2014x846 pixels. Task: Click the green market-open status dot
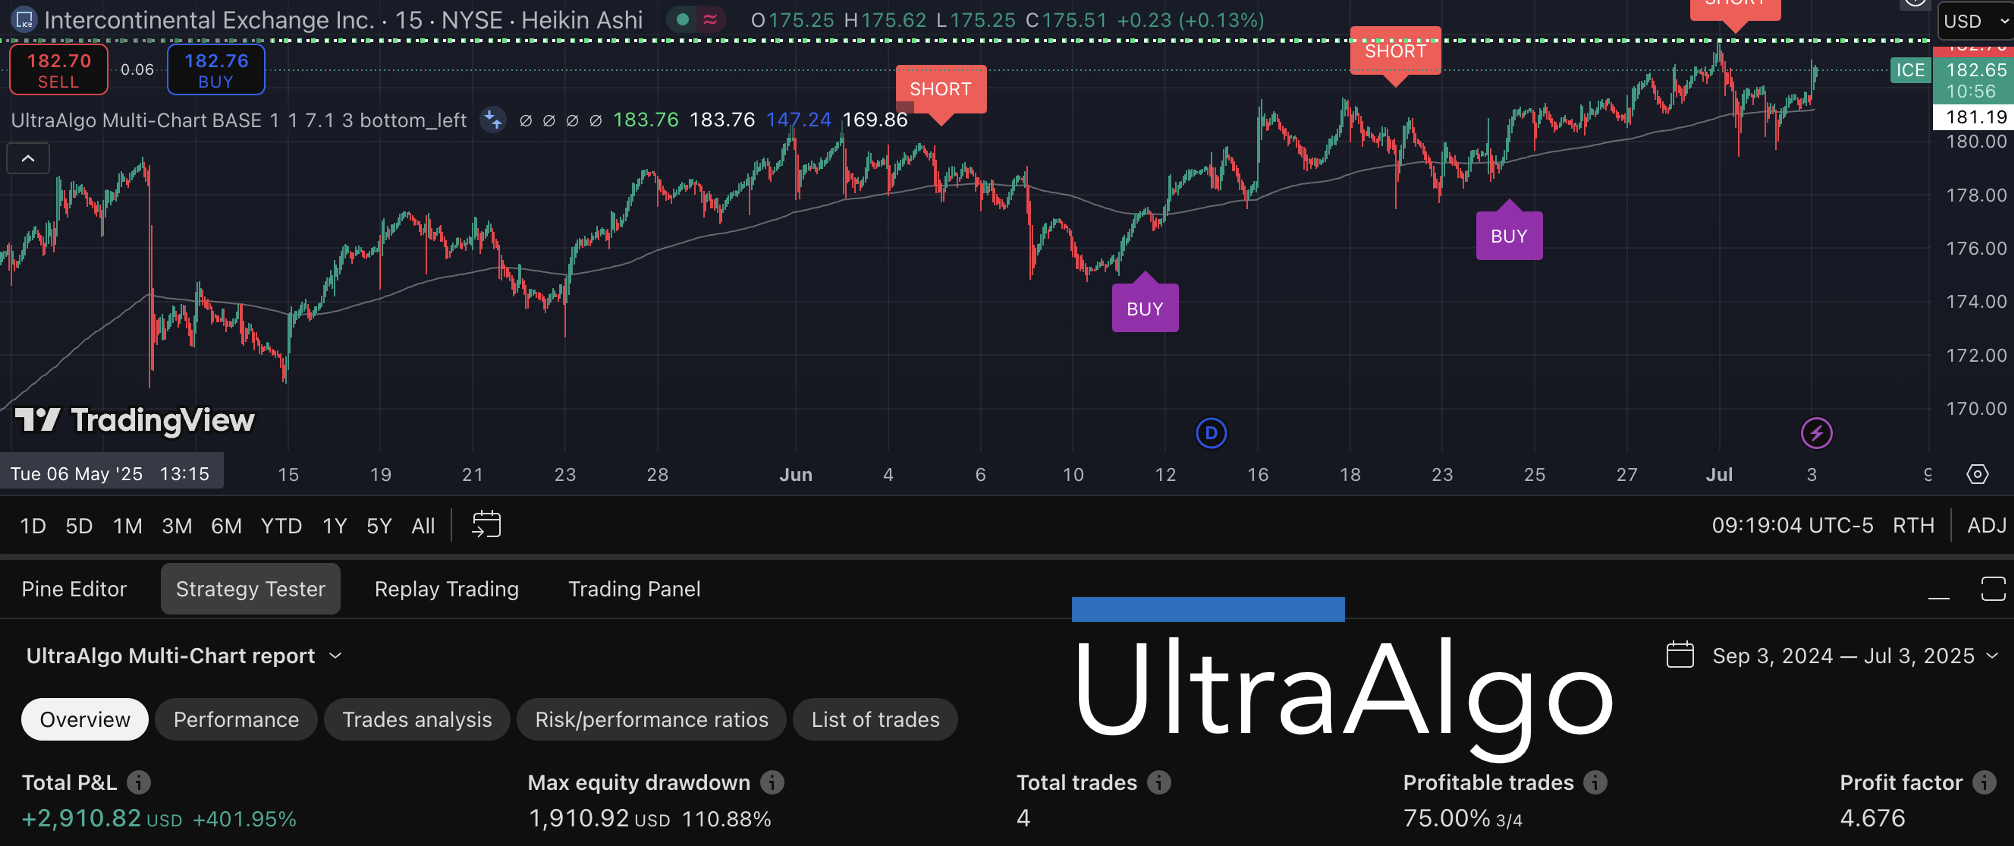tap(683, 19)
